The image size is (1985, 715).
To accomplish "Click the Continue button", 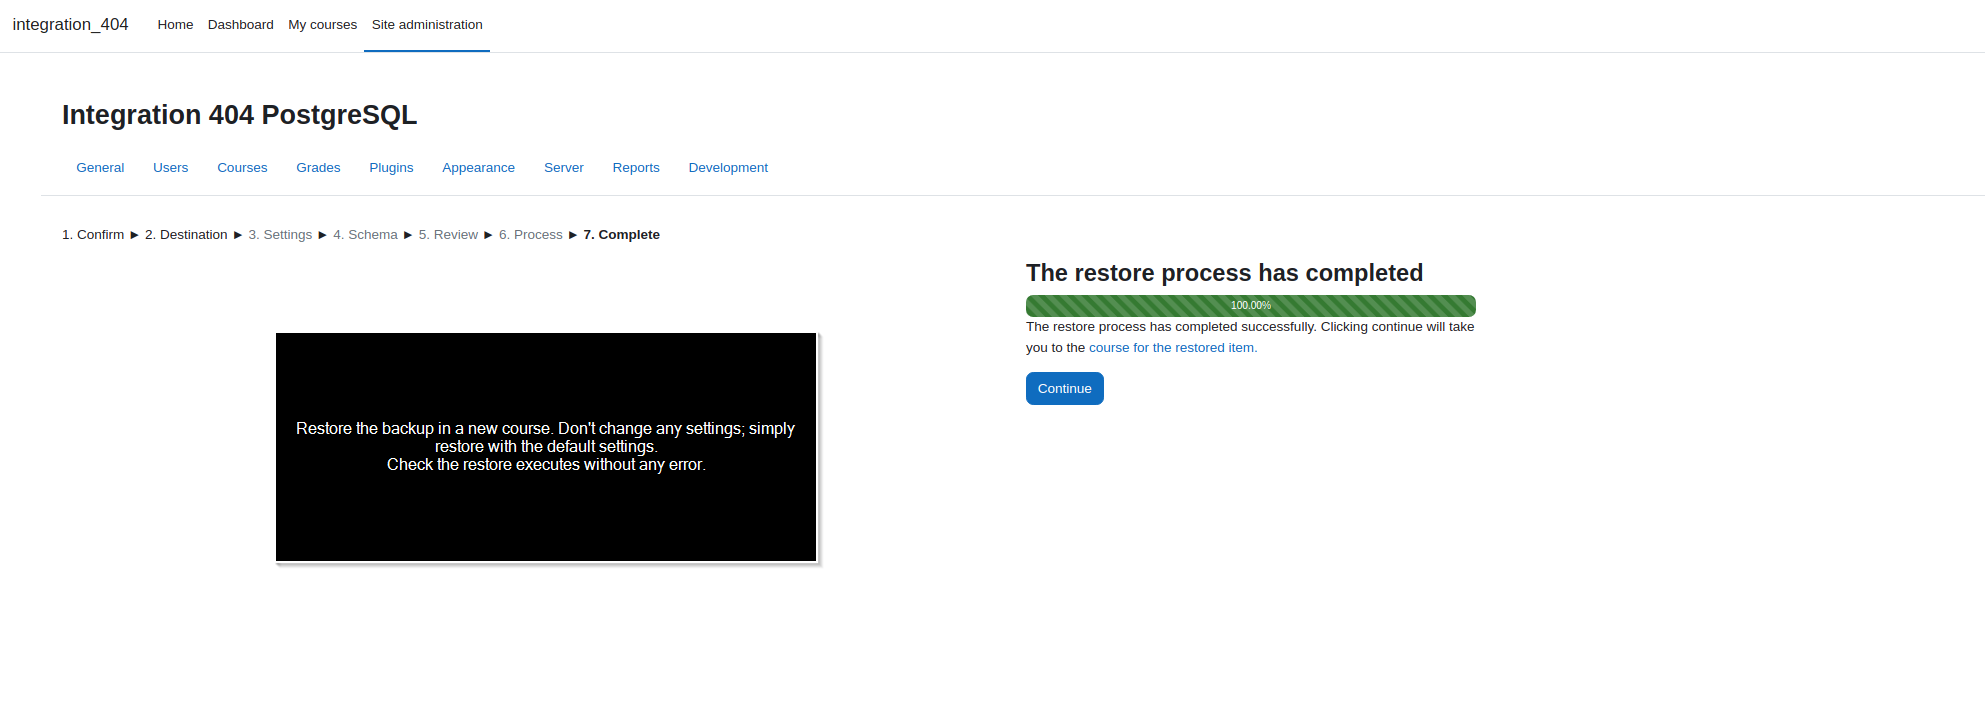I will coord(1064,389).
